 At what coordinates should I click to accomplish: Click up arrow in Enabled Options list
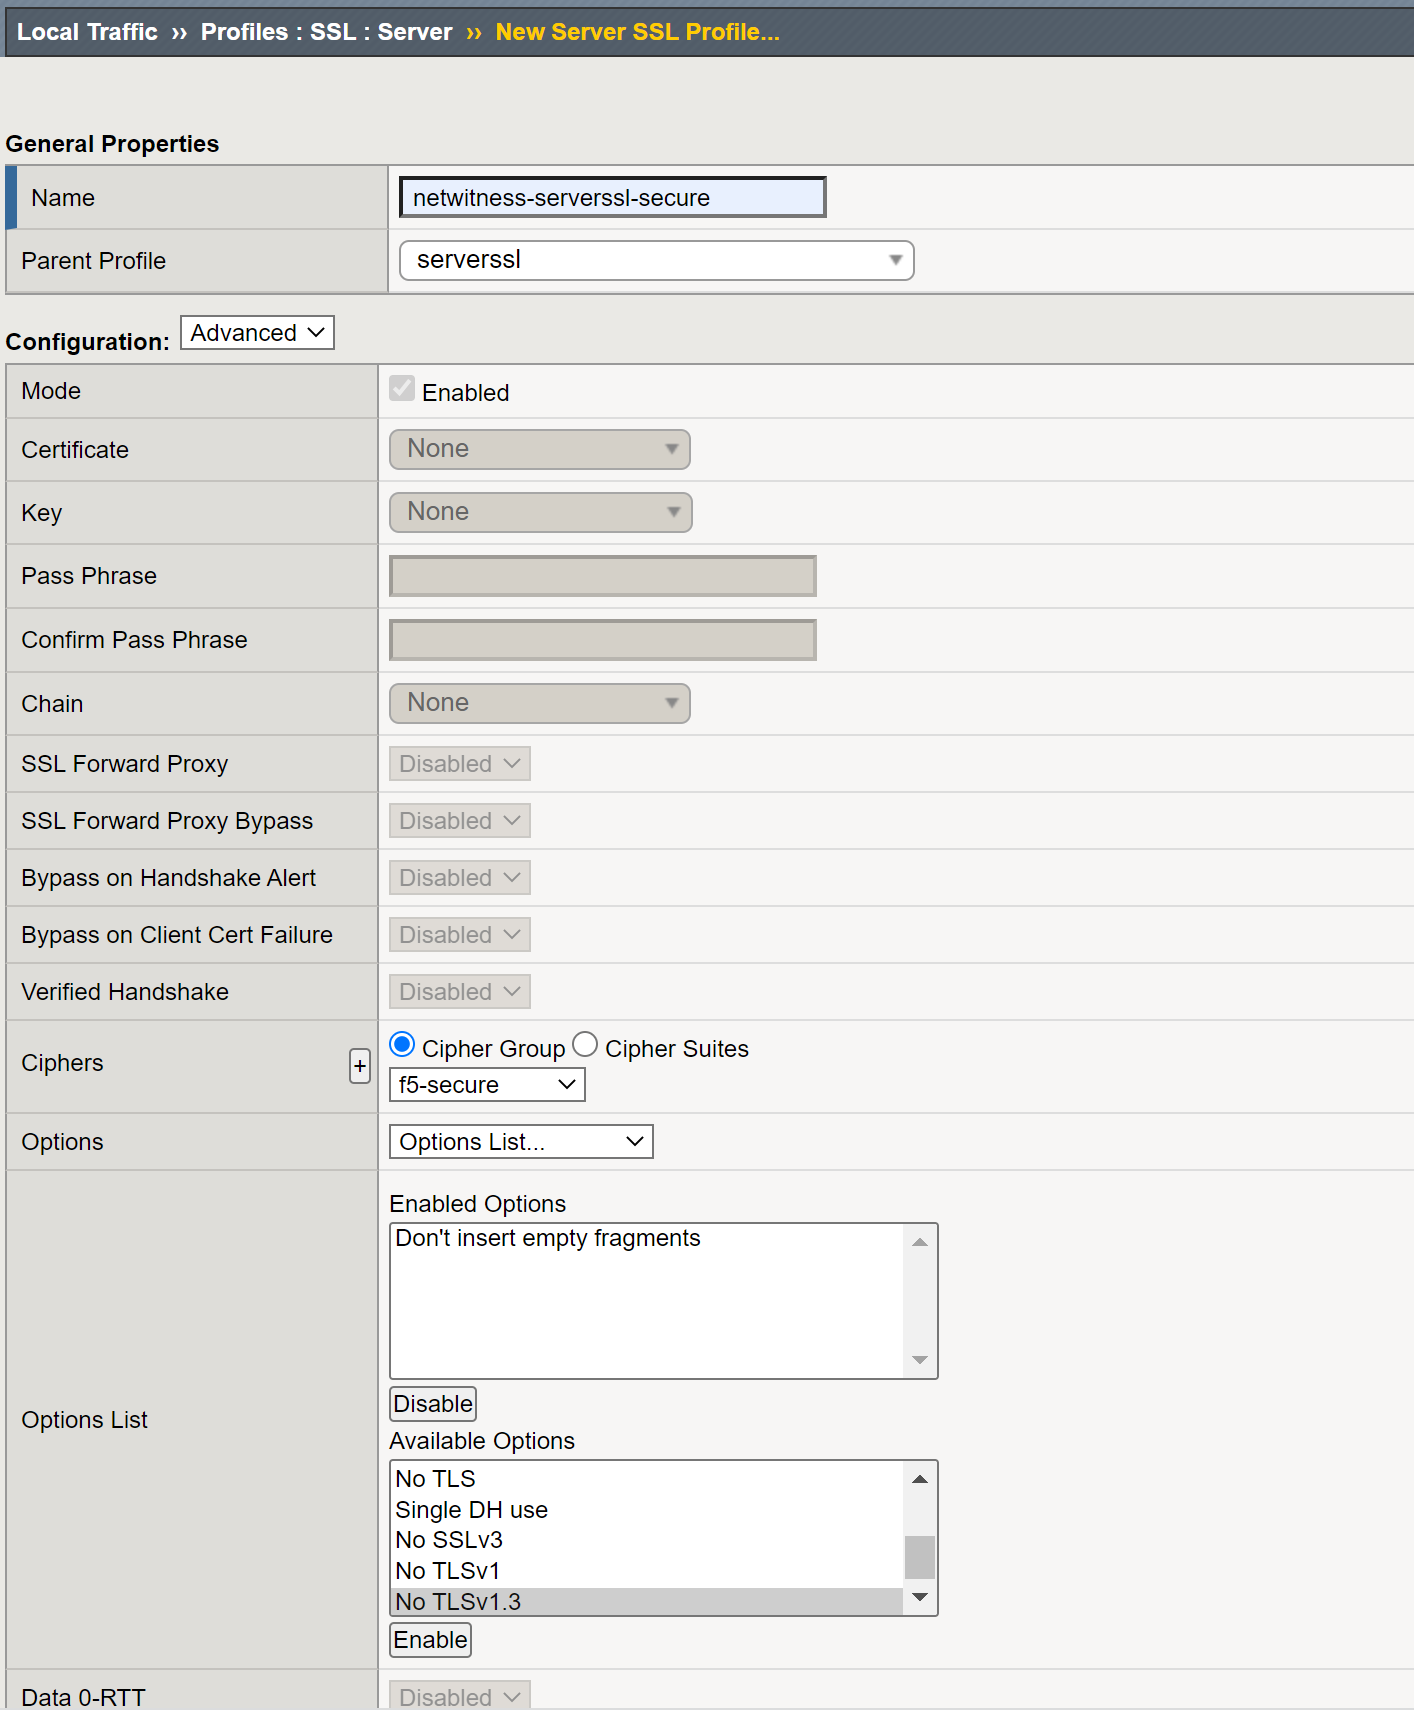point(920,1242)
